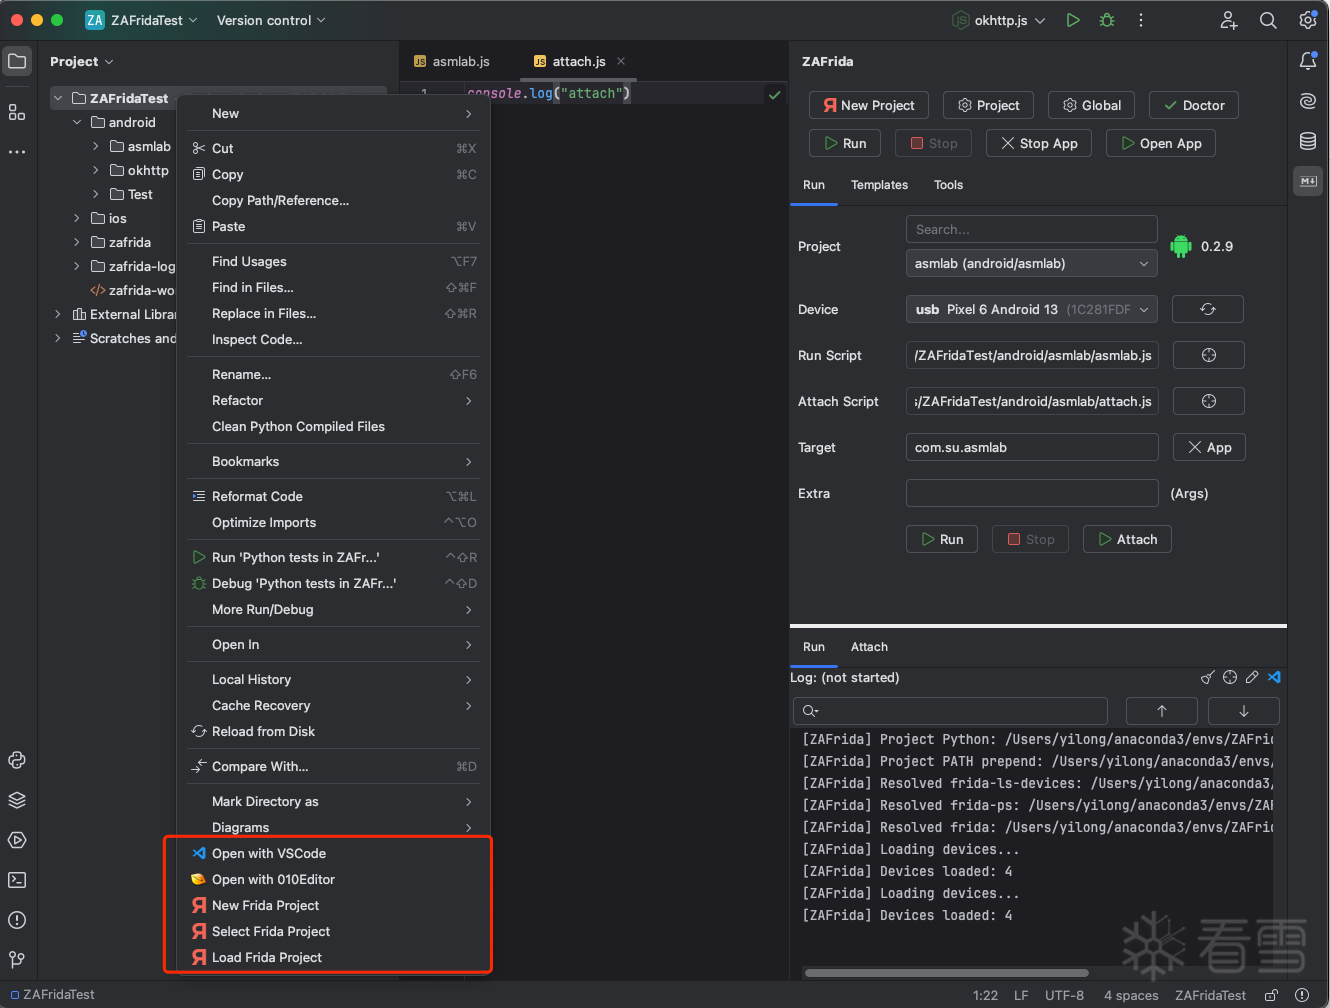Click the Stop App button
This screenshot has height=1008, width=1330.
point(1039,143)
